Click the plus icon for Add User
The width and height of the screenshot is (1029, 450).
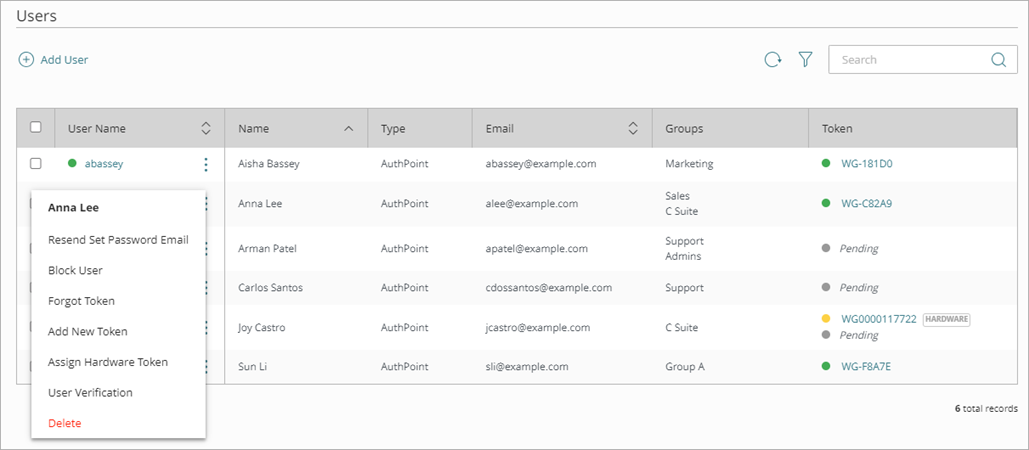(x=26, y=60)
